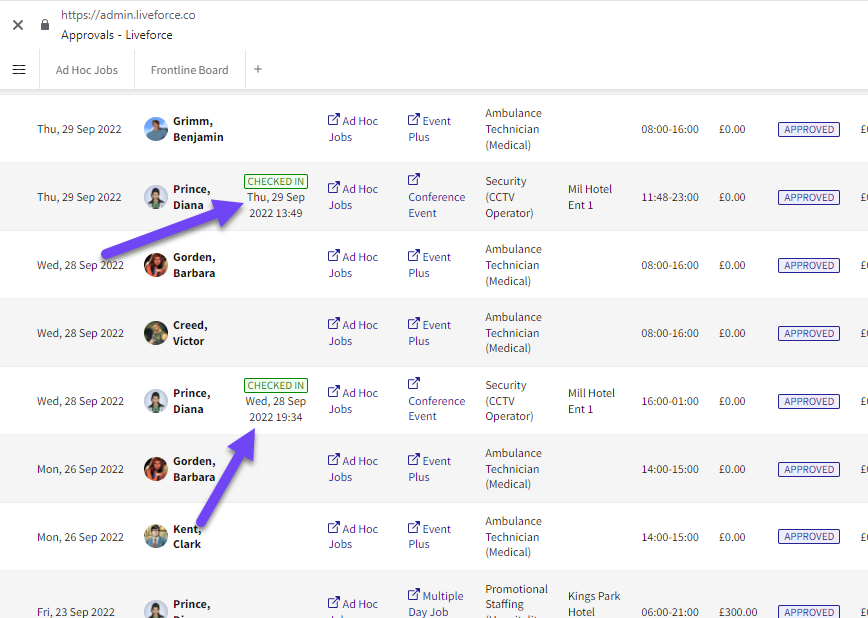Click Diana Prince avatar on 29 Sep row
The width and height of the screenshot is (868, 618).
[156, 197]
